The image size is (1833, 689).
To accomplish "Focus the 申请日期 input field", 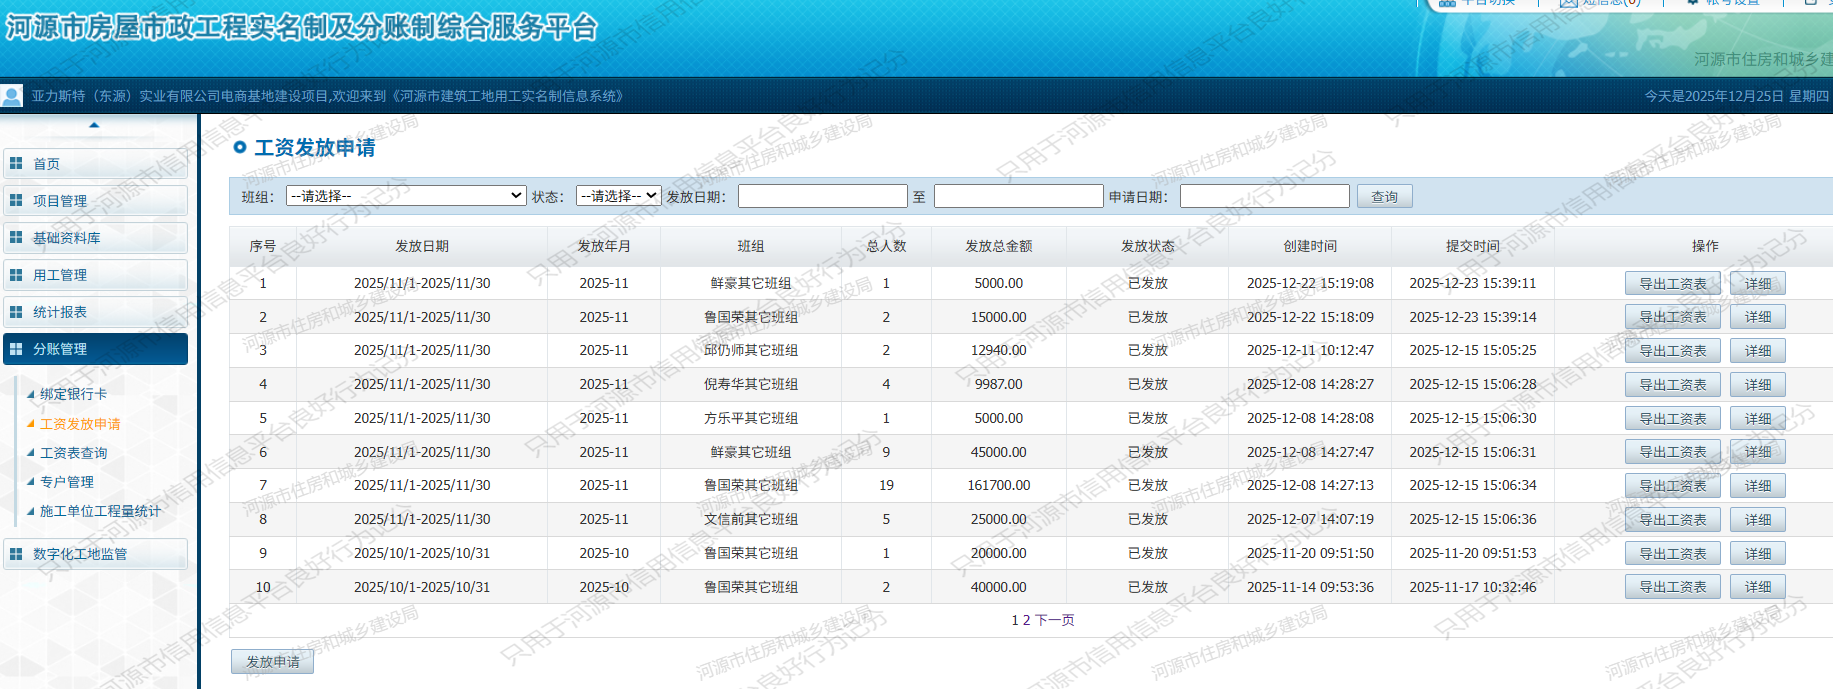I will 1264,197.
